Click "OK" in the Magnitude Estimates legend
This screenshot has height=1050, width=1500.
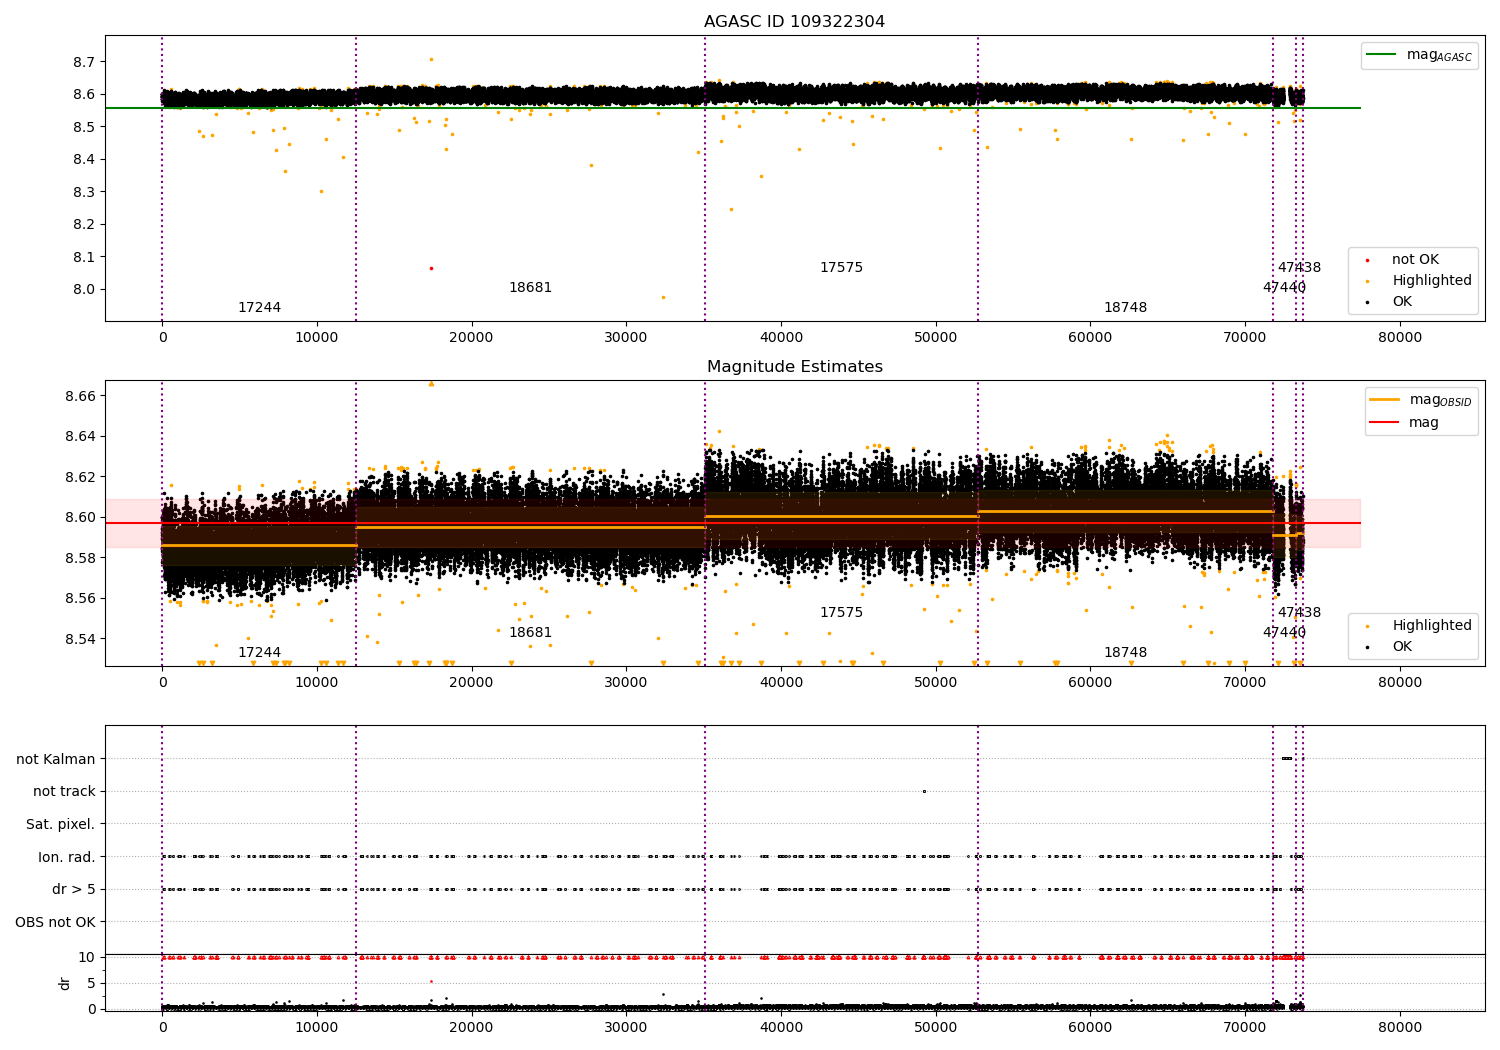click(1402, 647)
